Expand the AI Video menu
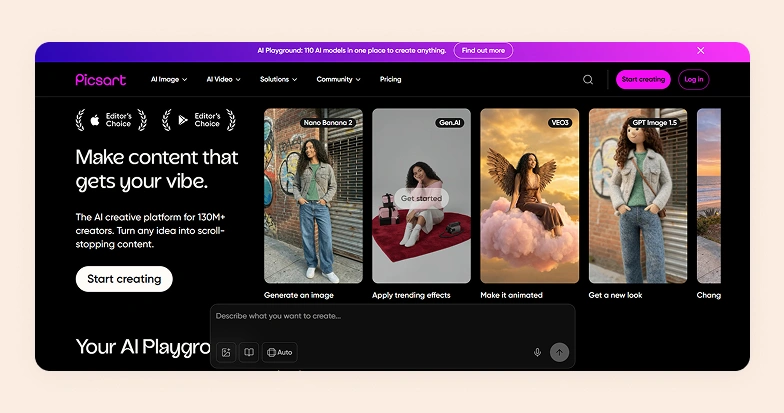This screenshot has width=784, height=413. (224, 80)
